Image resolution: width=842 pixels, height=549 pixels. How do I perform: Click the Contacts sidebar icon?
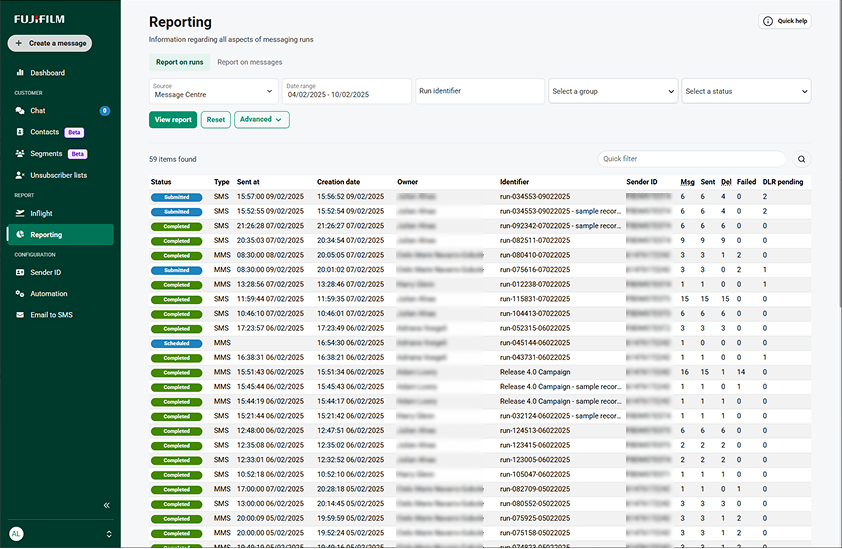click(x=20, y=132)
